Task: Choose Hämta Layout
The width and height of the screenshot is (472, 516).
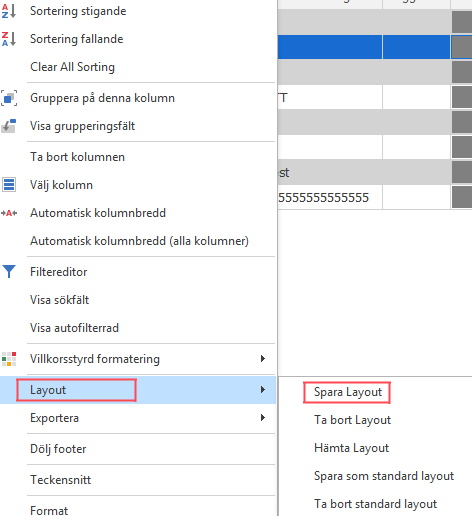Action: [351, 448]
